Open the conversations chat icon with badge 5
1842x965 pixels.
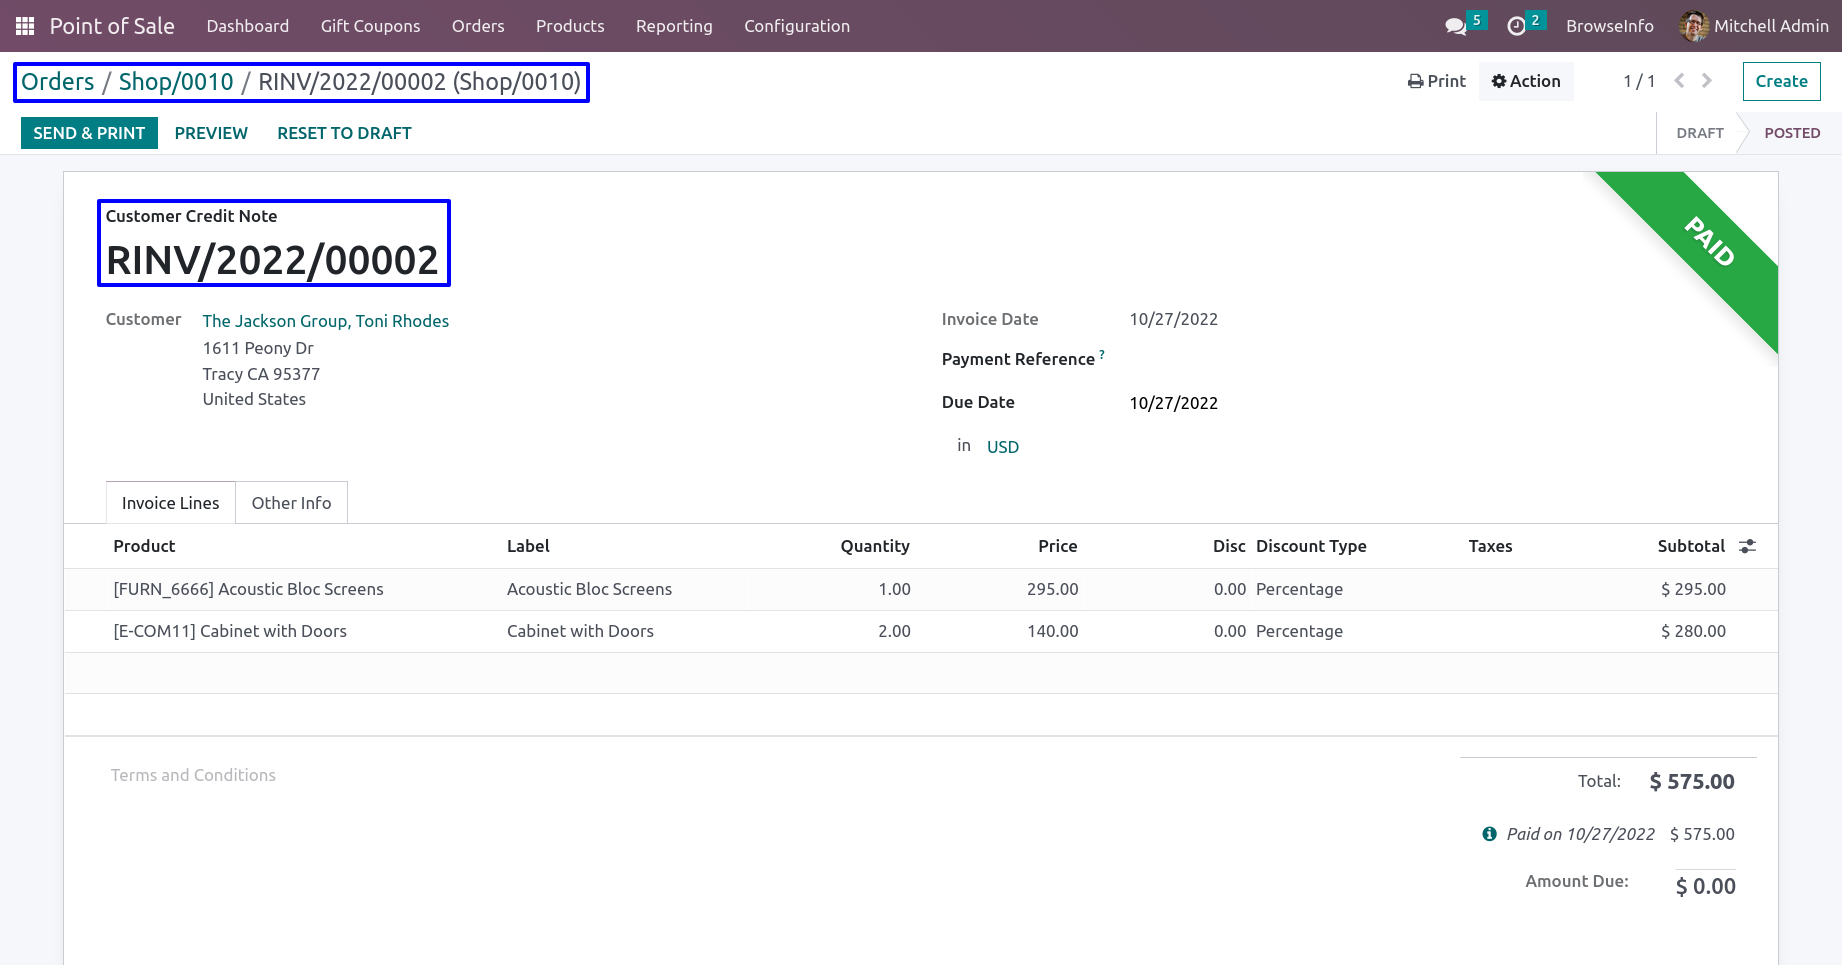point(1456,27)
